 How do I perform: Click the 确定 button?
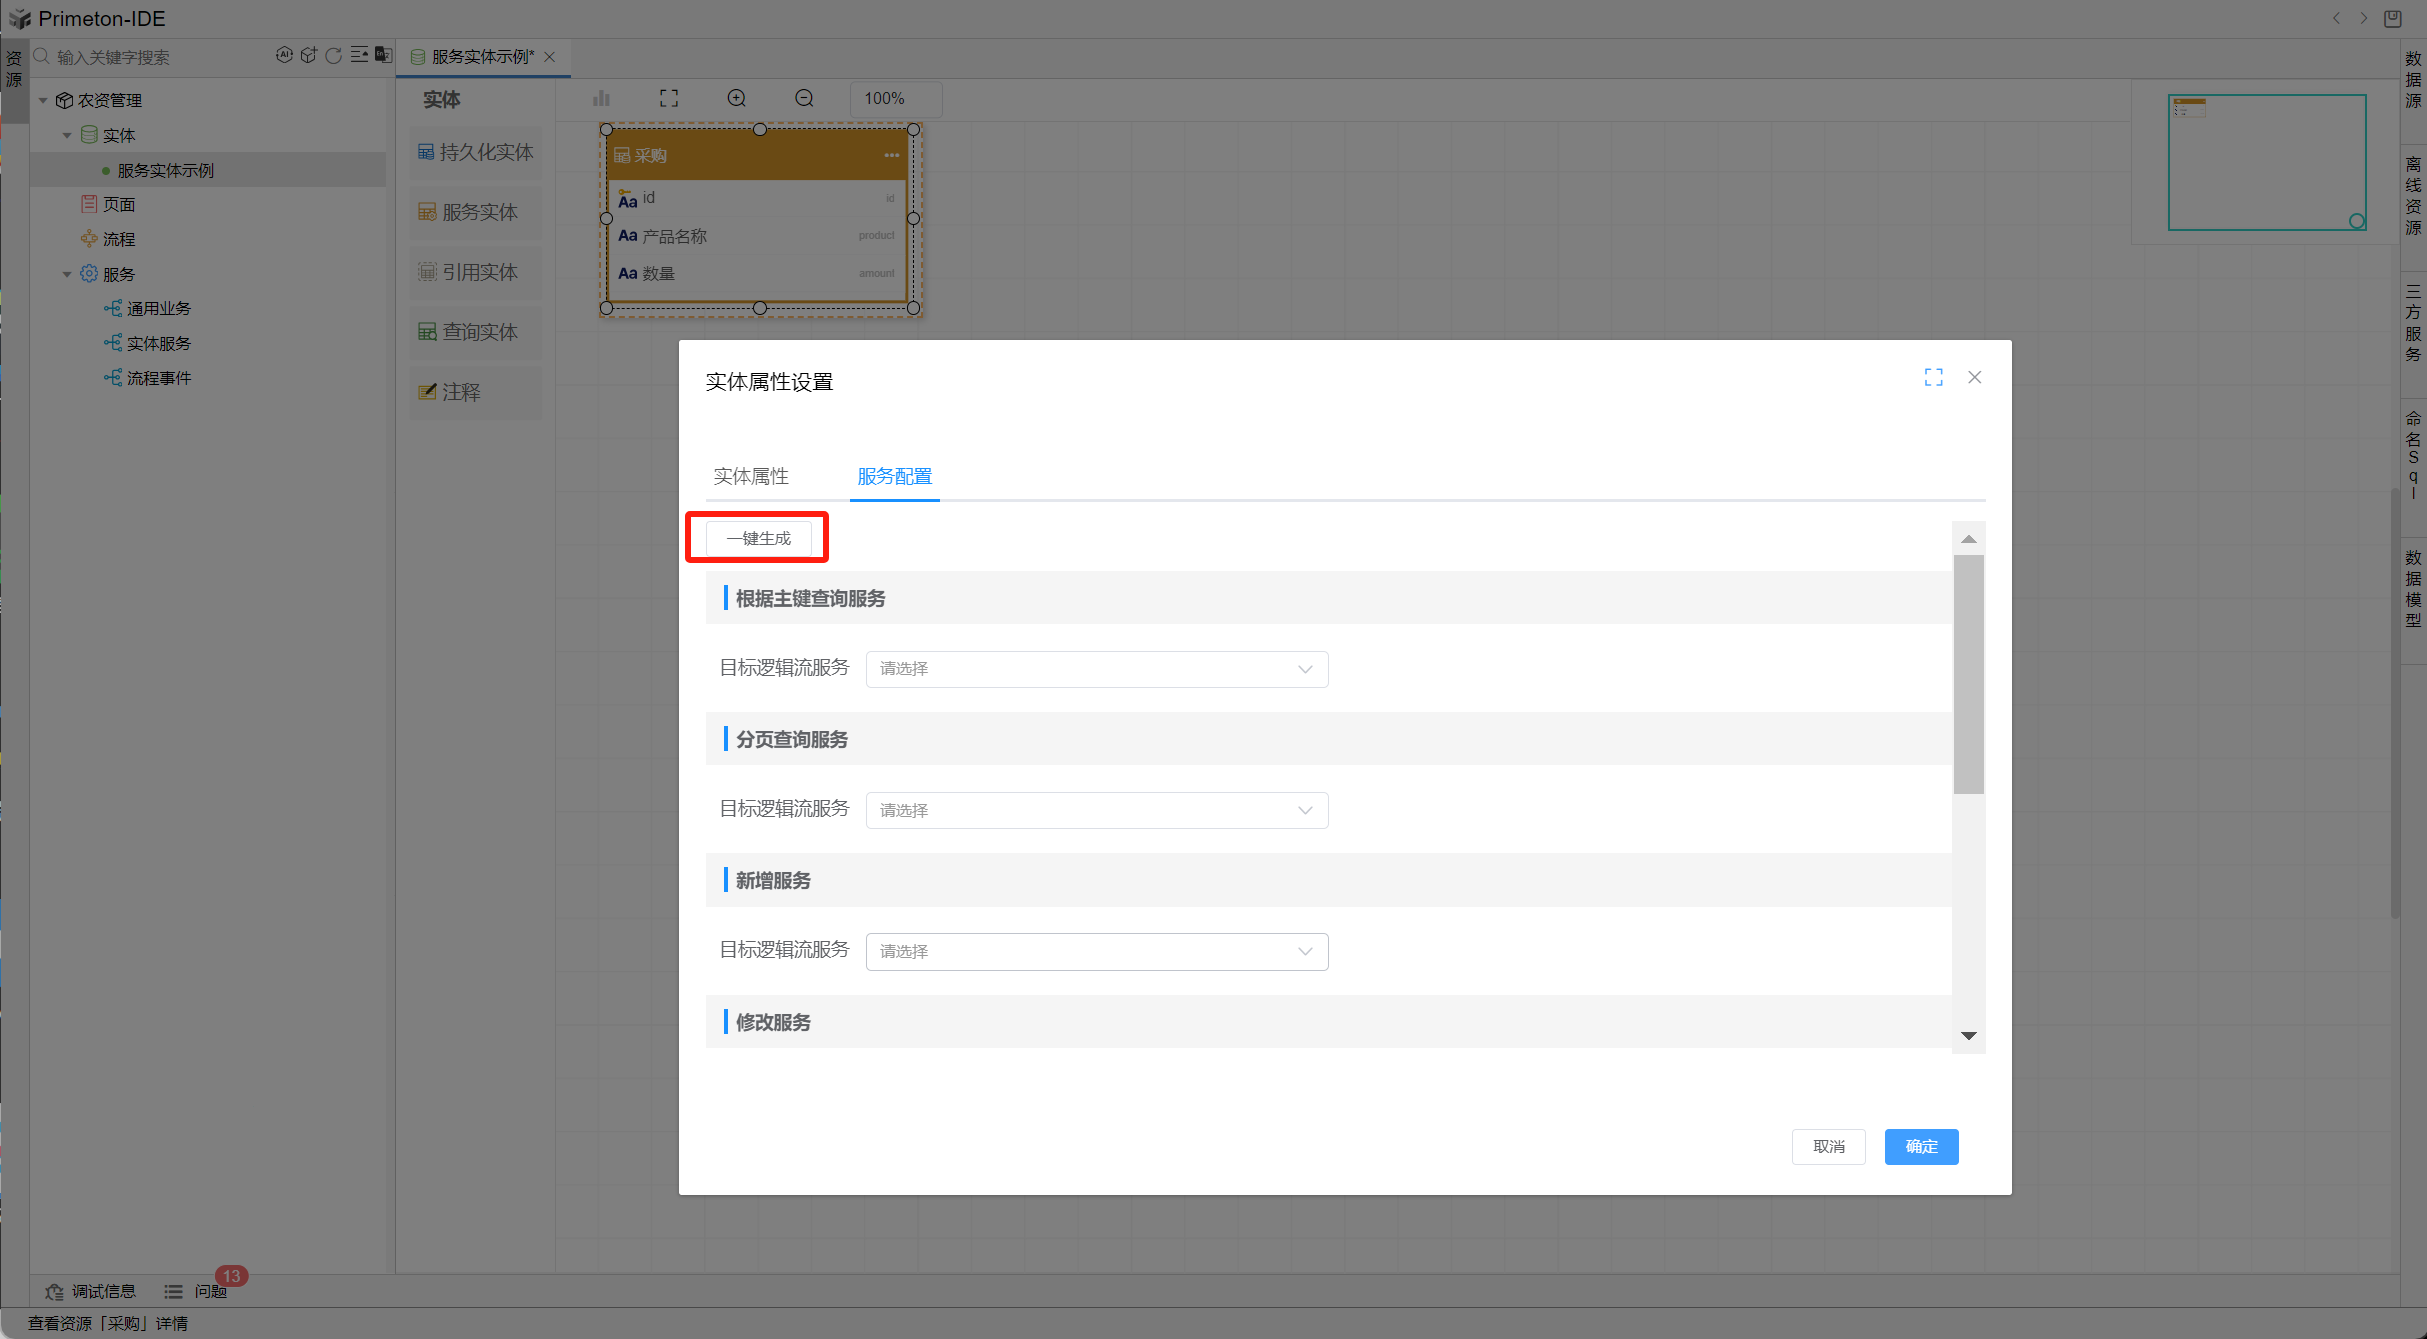point(1920,1146)
